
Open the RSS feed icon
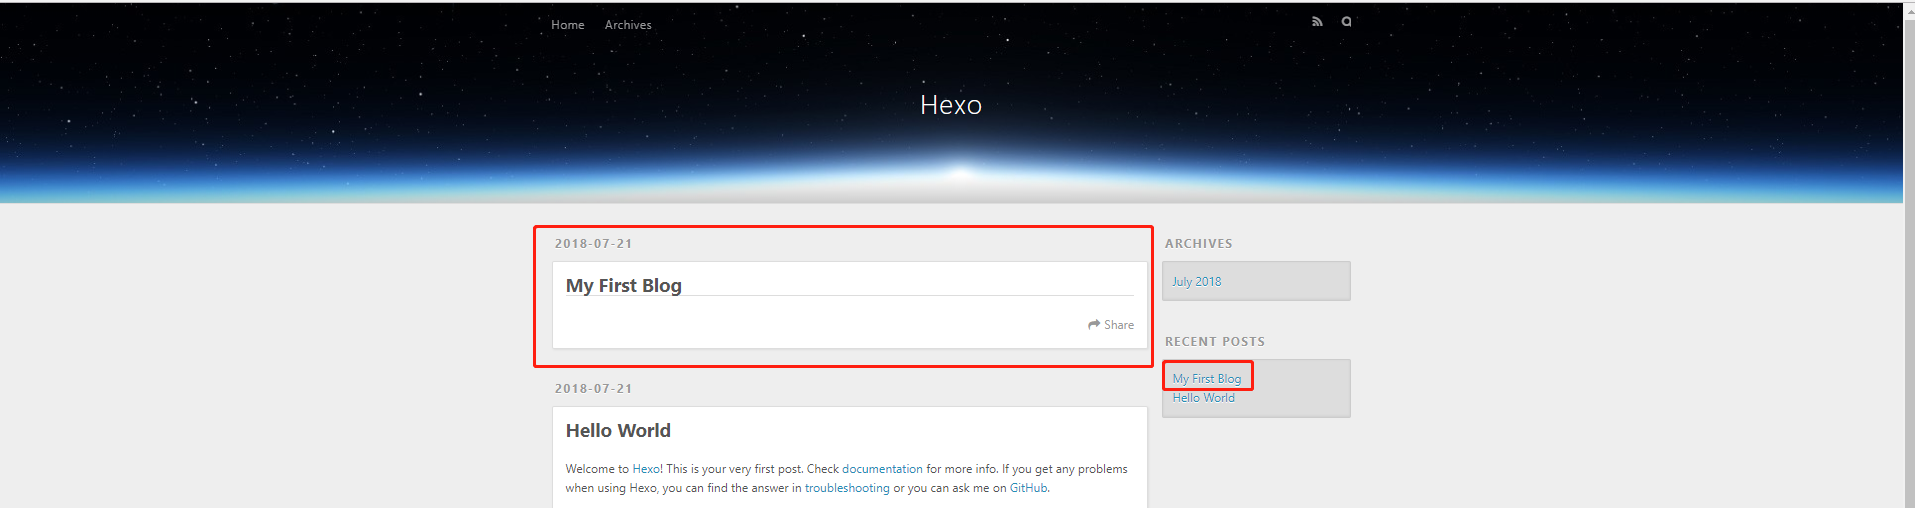[x=1317, y=21]
